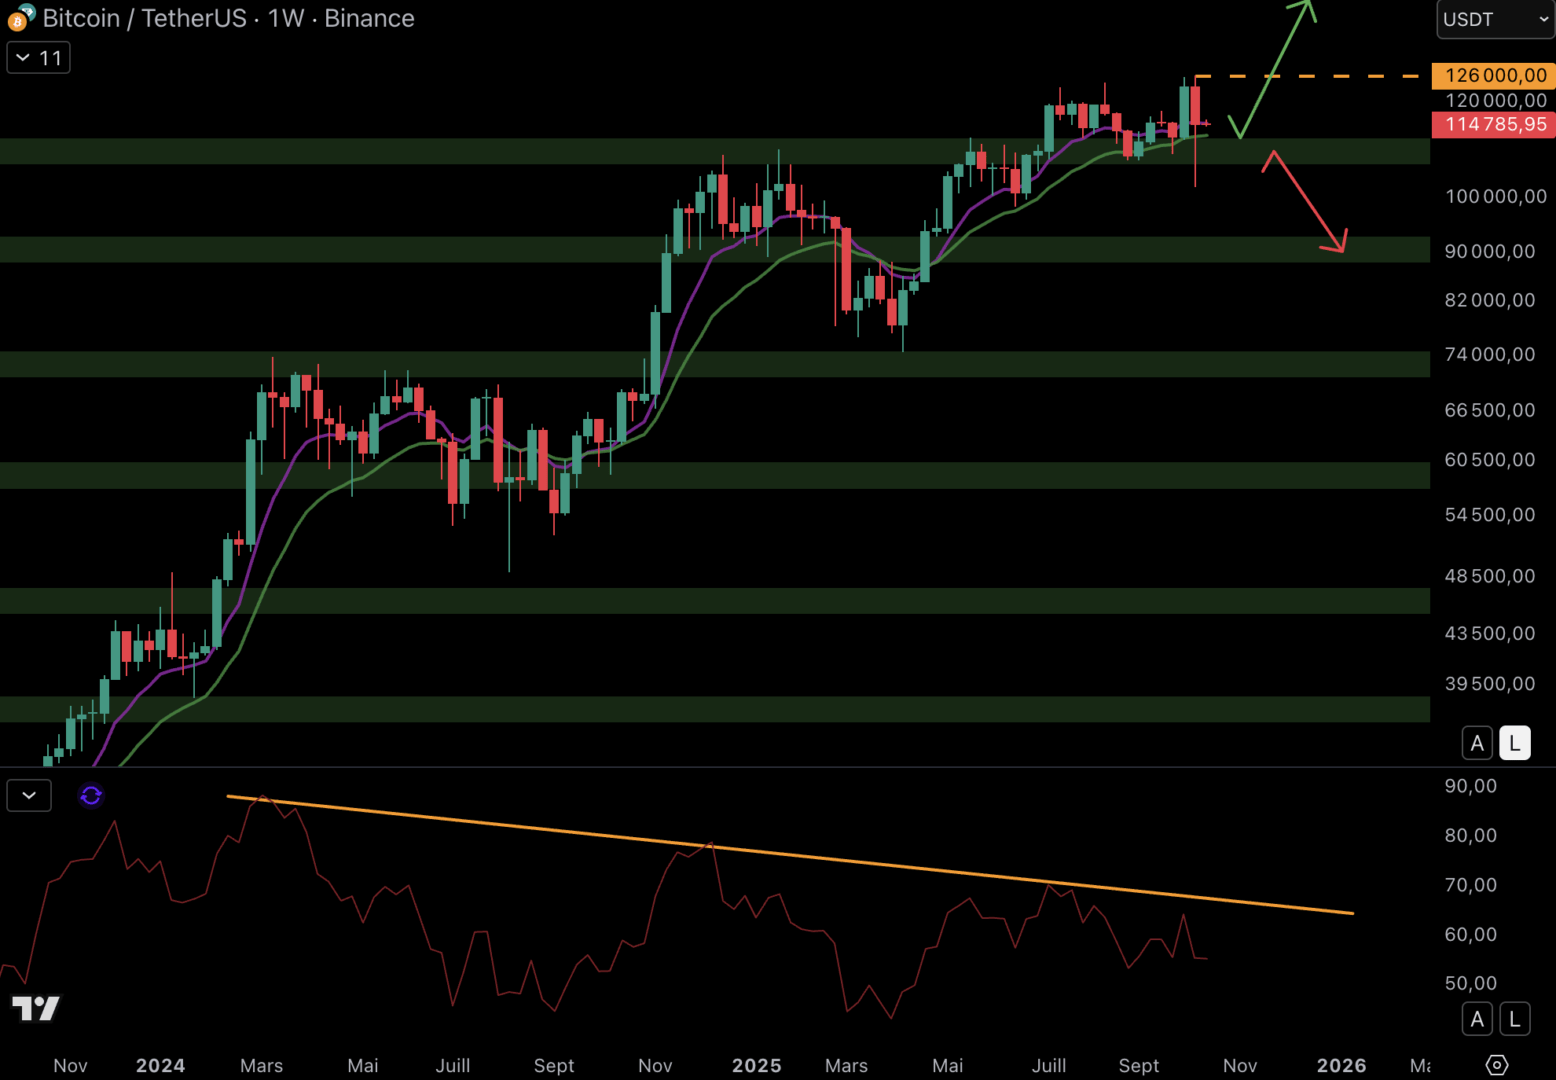The height and width of the screenshot is (1080, 1556).
Task: Click the 2025 label on the time axis
Action: pyautogui.click(x=756, y=1065)
